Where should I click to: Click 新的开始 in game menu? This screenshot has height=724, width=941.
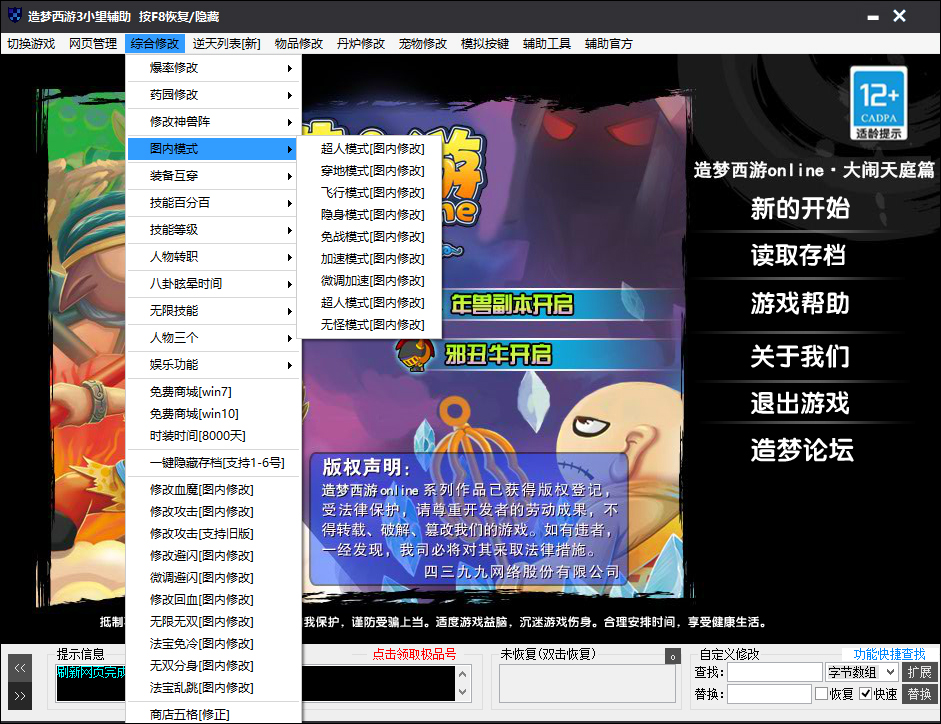coord(800,209)
